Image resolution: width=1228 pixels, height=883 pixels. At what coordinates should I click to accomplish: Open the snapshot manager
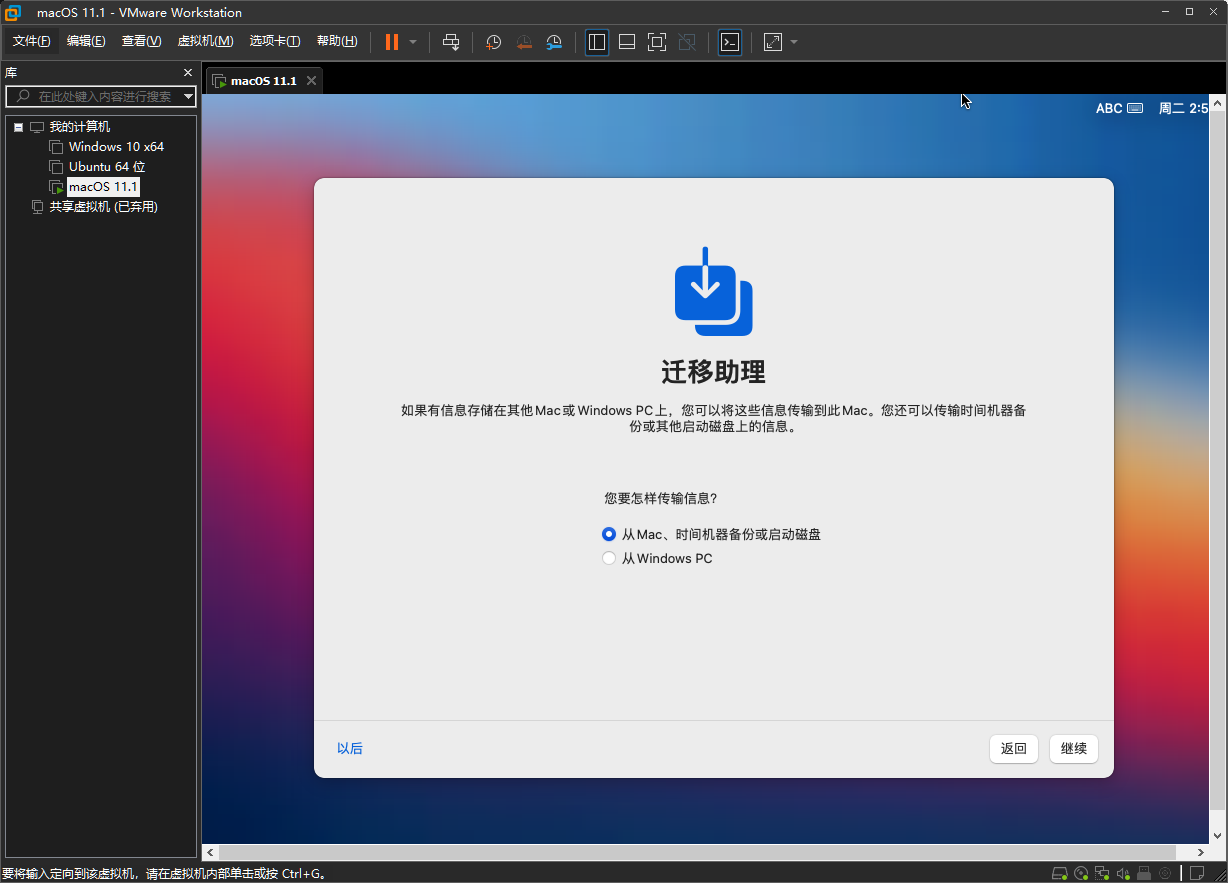(x=554, y=42)
